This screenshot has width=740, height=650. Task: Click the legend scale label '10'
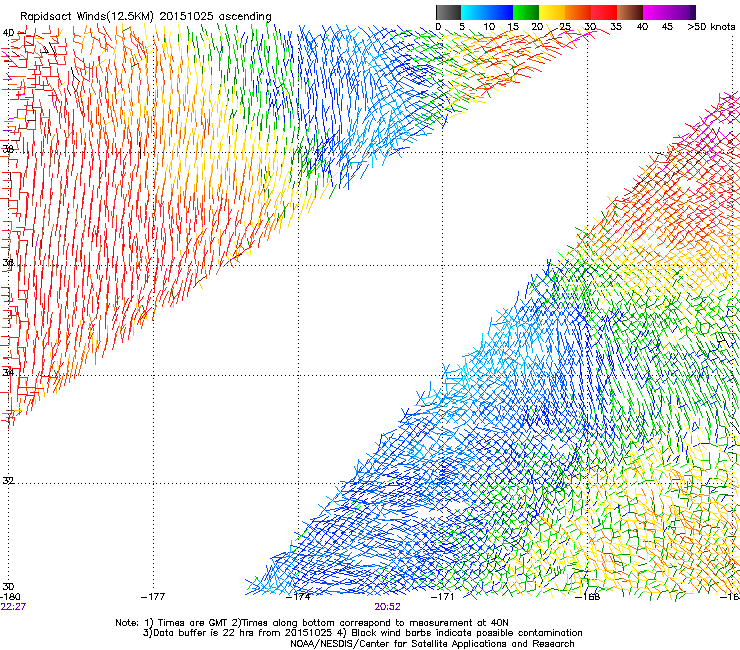(489, 26)
